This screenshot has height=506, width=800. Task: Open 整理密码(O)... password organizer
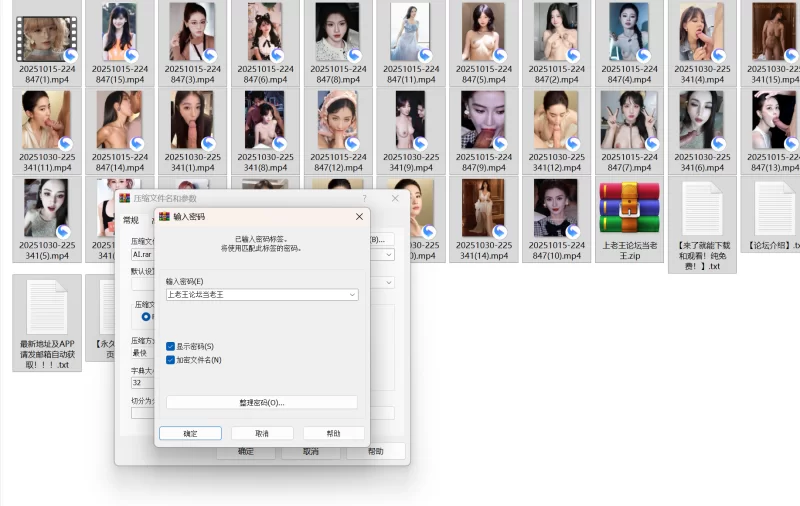coord(262,402)
